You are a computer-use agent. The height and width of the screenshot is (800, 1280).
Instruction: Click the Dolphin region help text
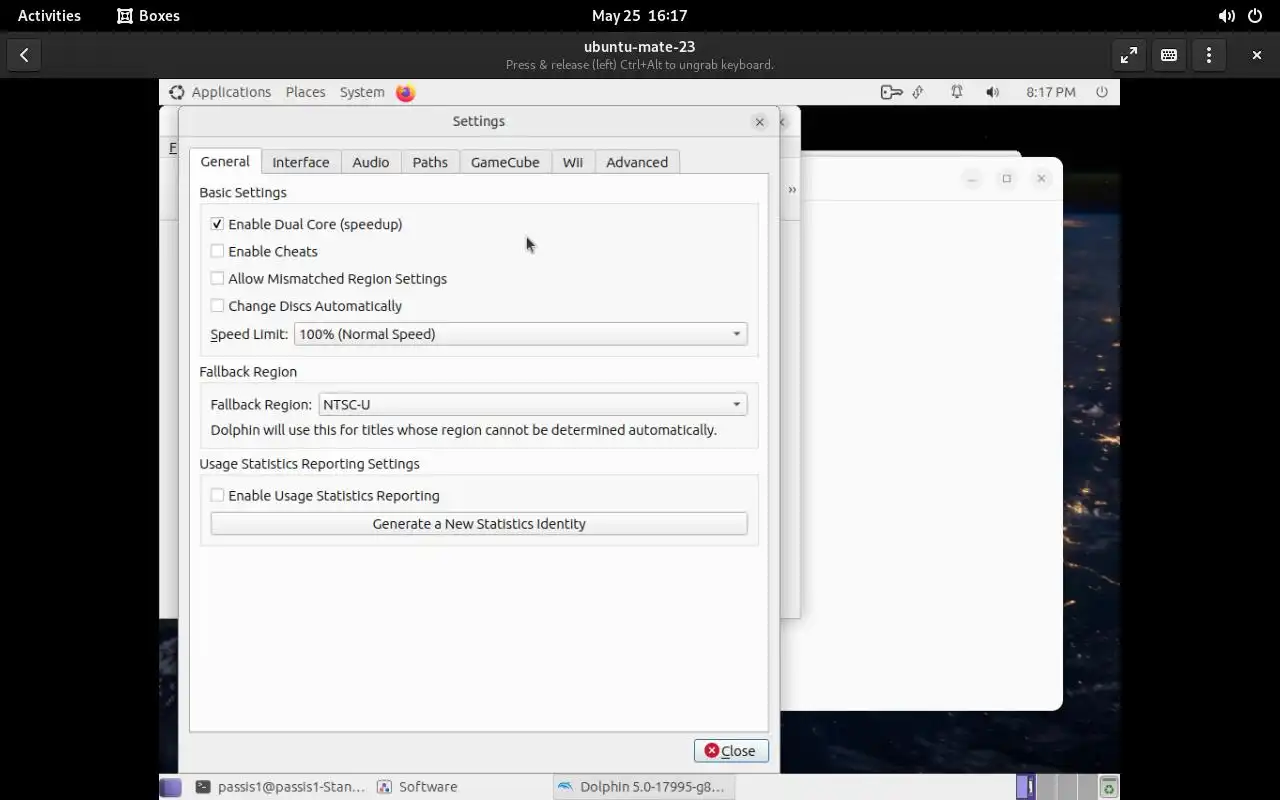tap(463, 430)
